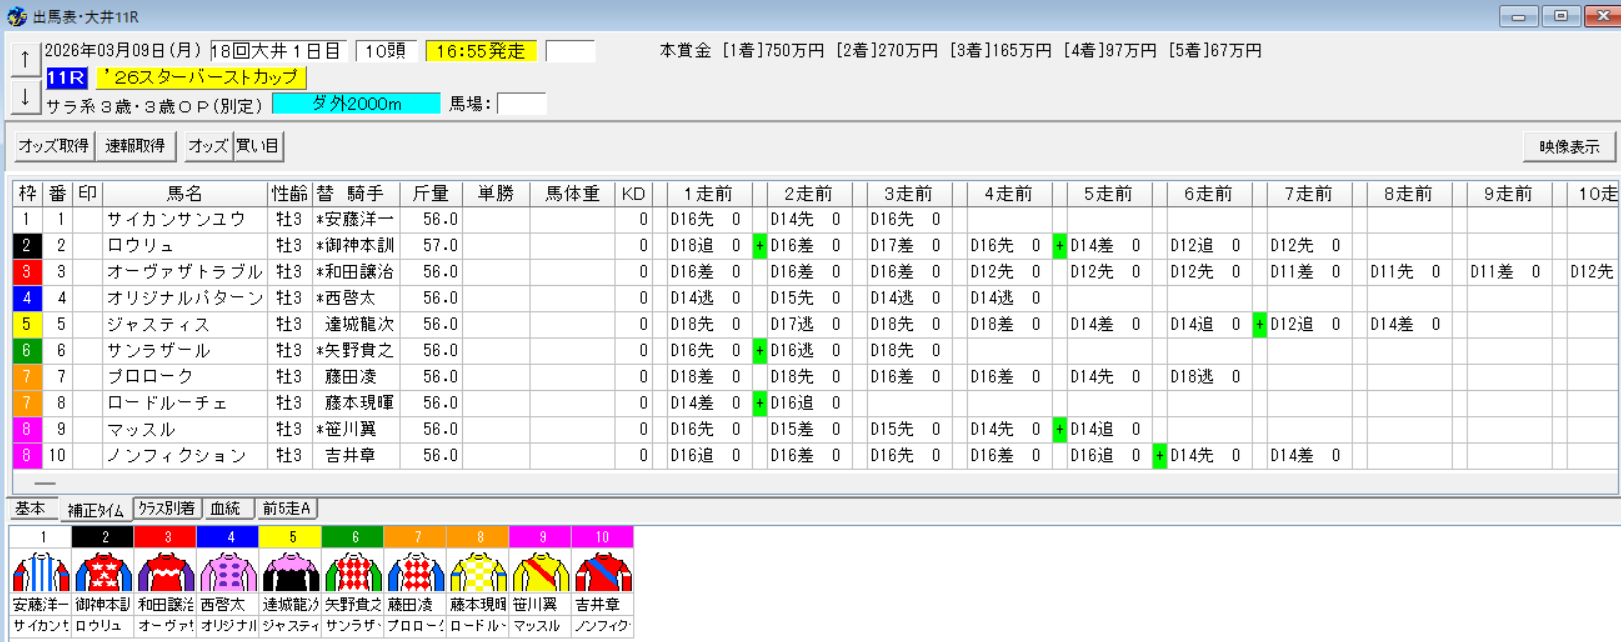Select jockey silk icon for 矢野貴之
This screenshot has height=642, width=1621.
pos(354,573)
